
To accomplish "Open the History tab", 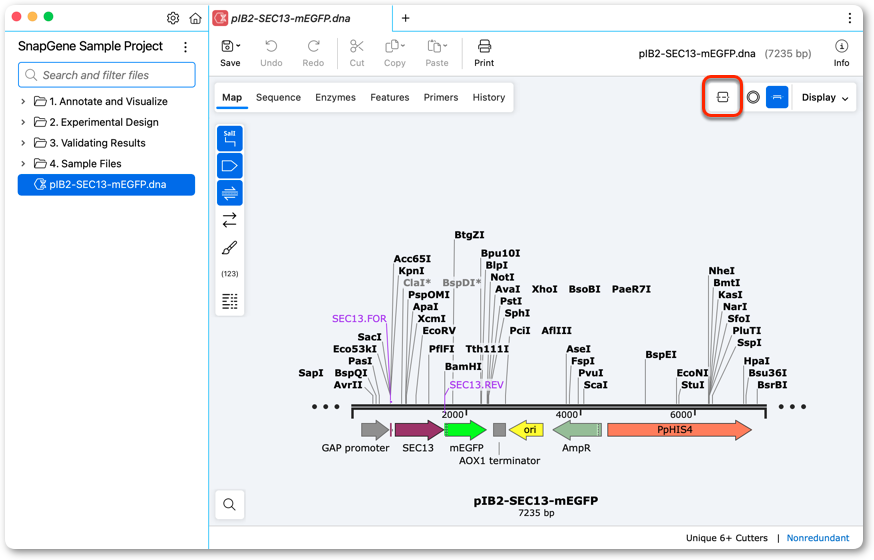I will pyautogui.click(x=489, y=98).
